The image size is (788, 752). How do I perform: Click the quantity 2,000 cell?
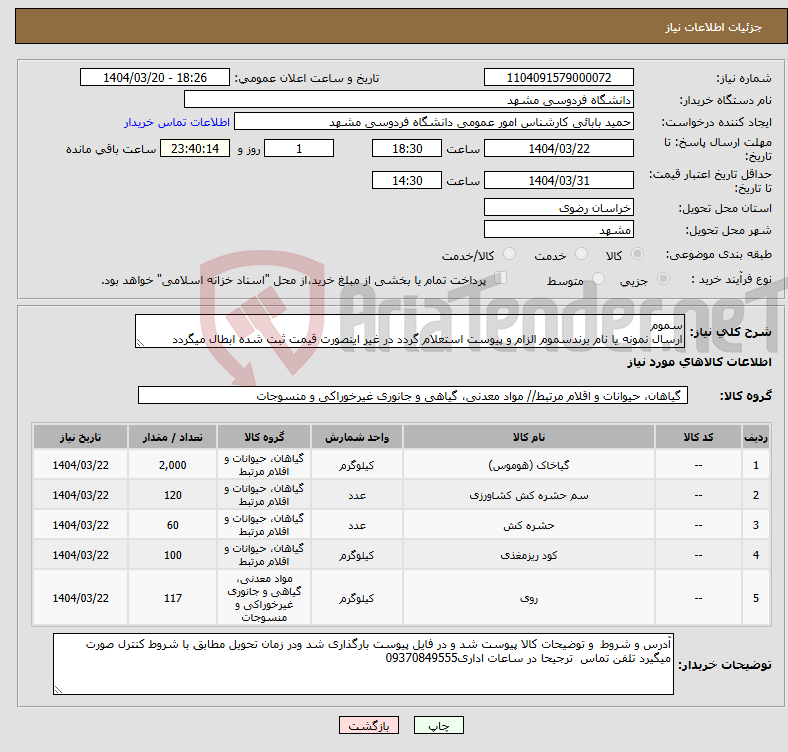click(172, 465)
